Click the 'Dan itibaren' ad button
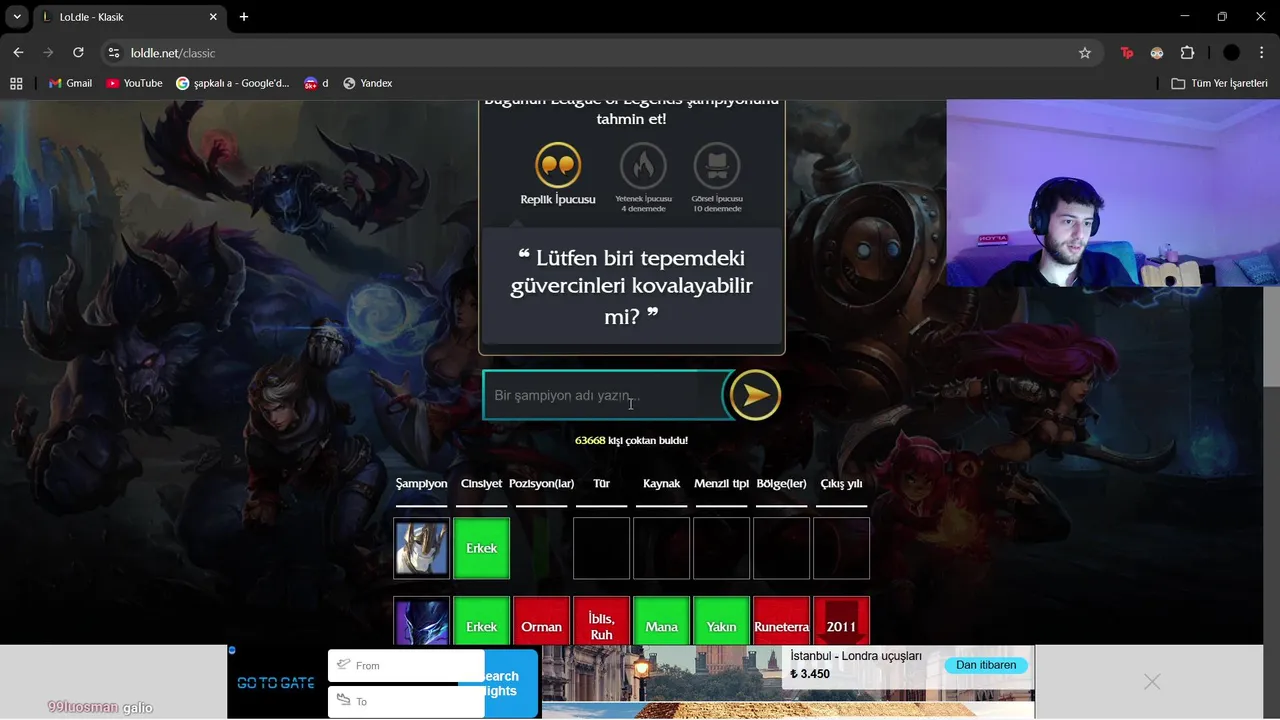This screenshot has height=720, width=1280. point(986,665)
